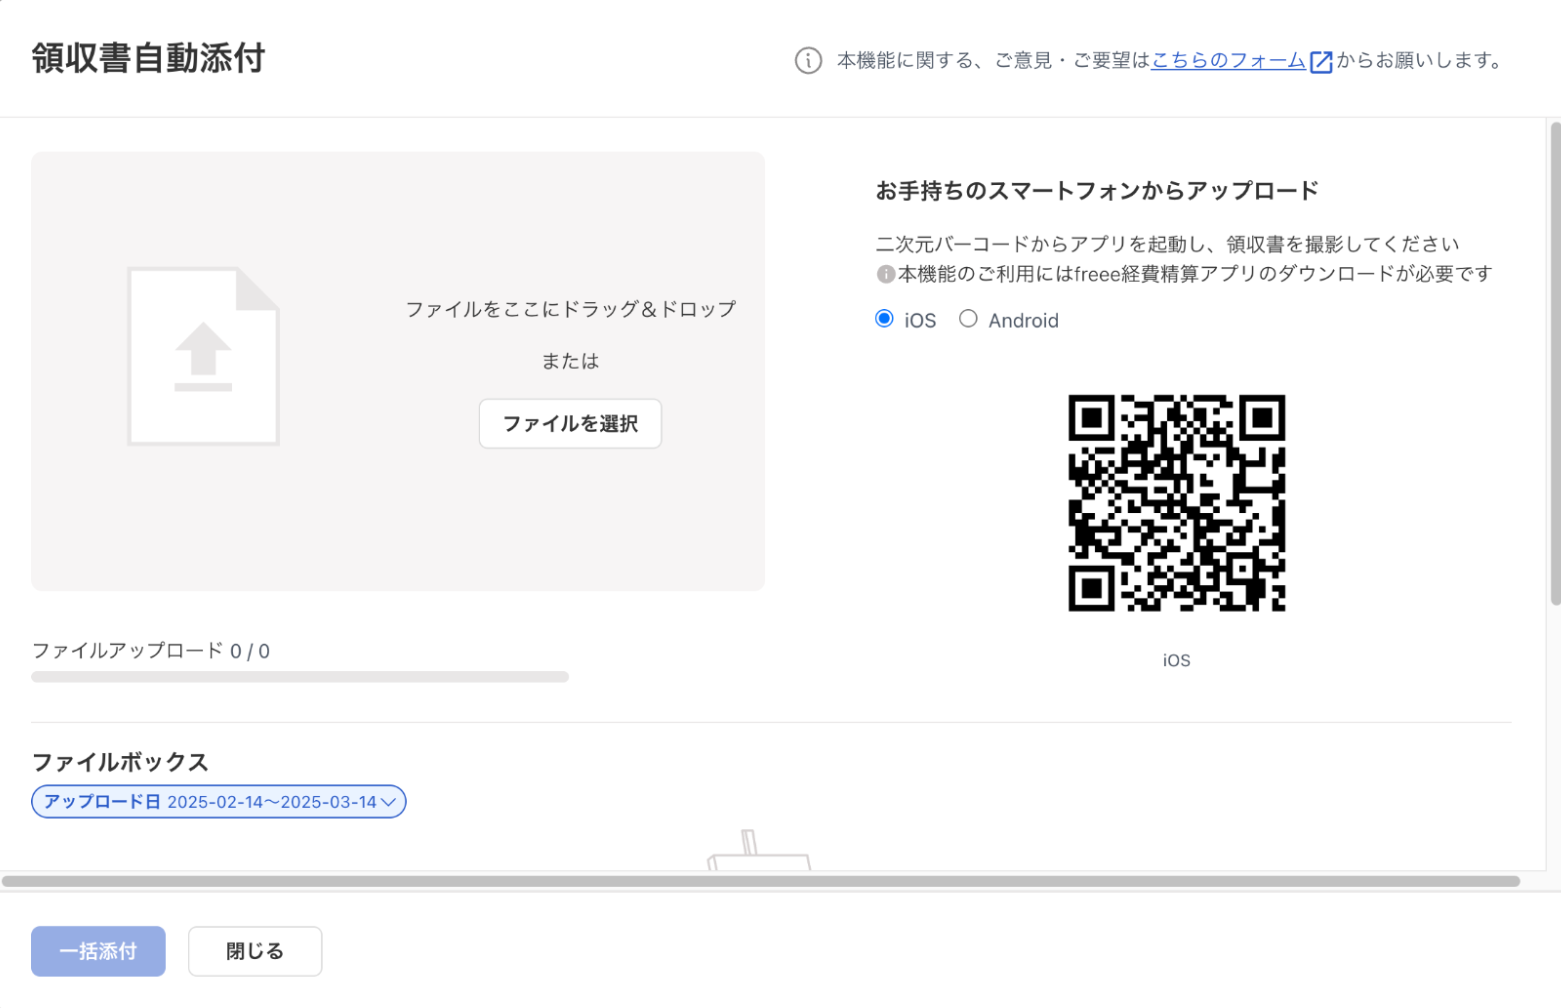Click the お手持ちのスマートフォンからアップロード heading
The height and width of the screenshot is (1008, 1561).
pos(1097,191)
